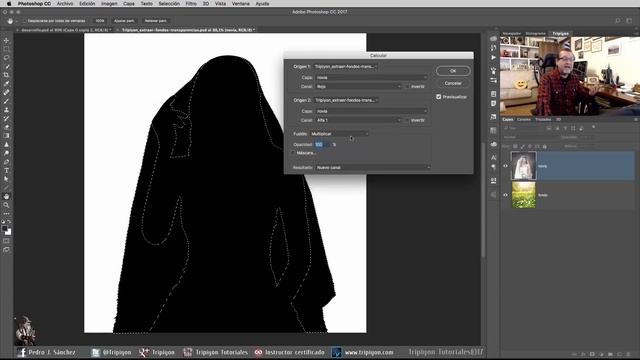Viewport: 640px width, 360px height.
Task: Select the Clone Stamp tool
Action: coord(6,109)
